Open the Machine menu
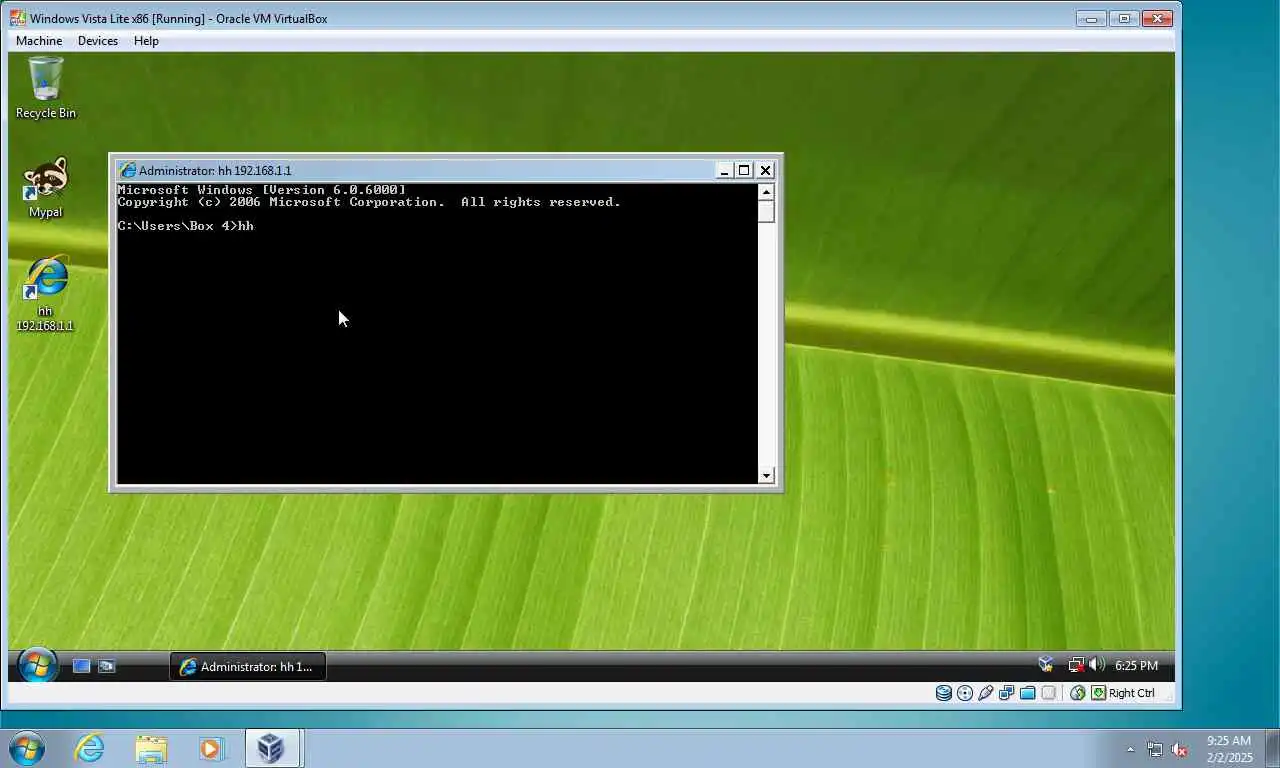This screenshot has height=768, width=1280. (39, 41)
